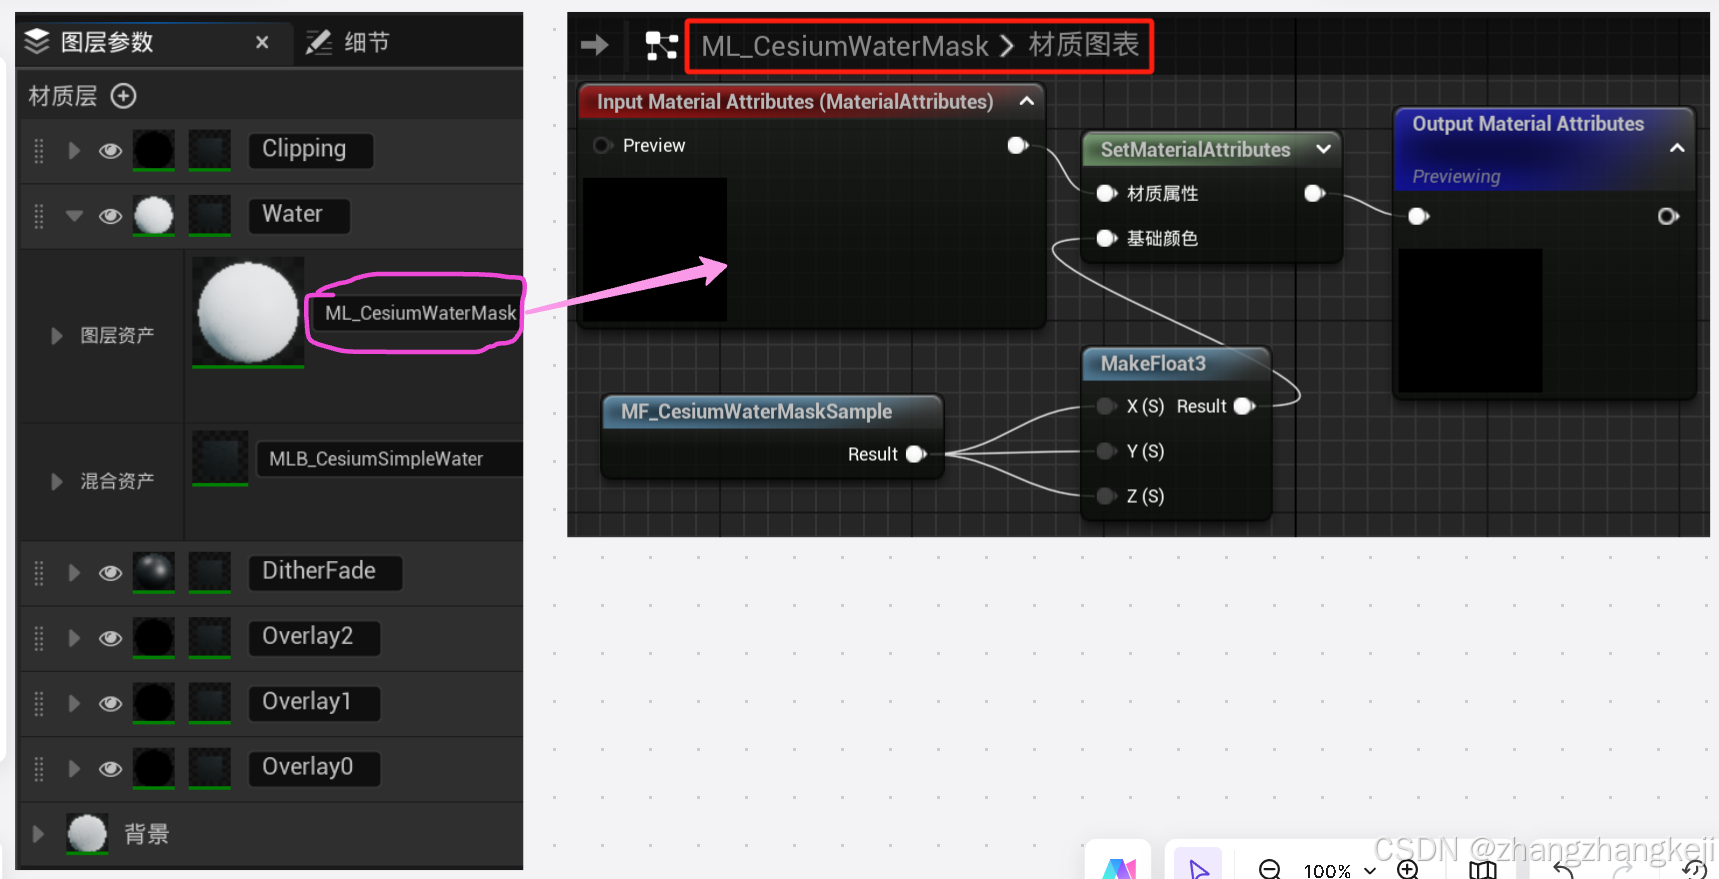Open the map view icon in bottom toolbar
The width and height of the screenshot is (1719, 879).
pos(1482,870)
